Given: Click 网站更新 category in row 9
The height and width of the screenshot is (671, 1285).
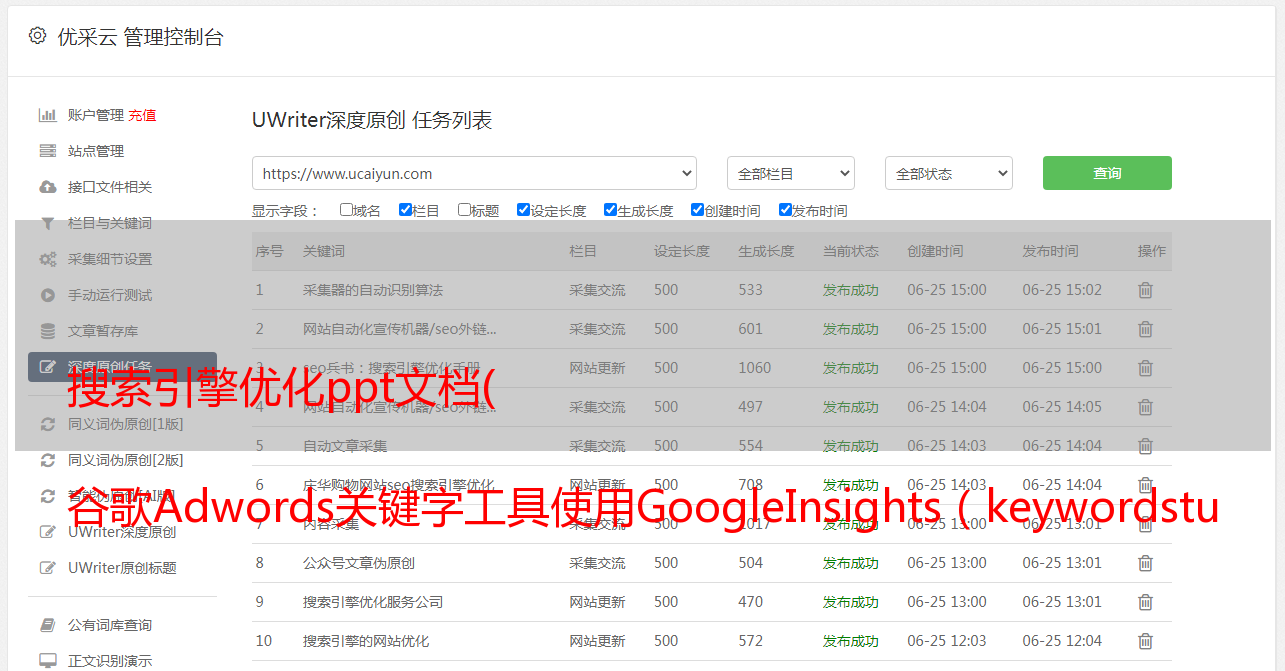Looking at the screenshot, I should (x=597, y=602).
